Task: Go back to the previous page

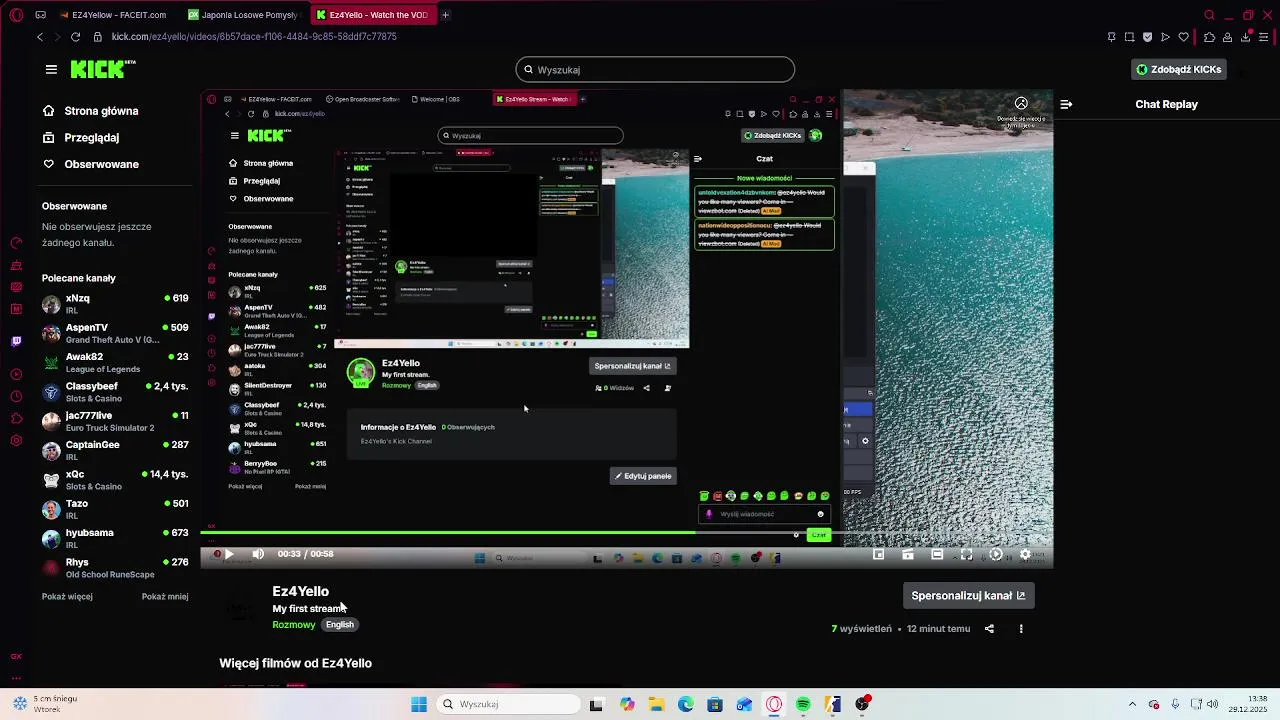Action: point(40,37)
